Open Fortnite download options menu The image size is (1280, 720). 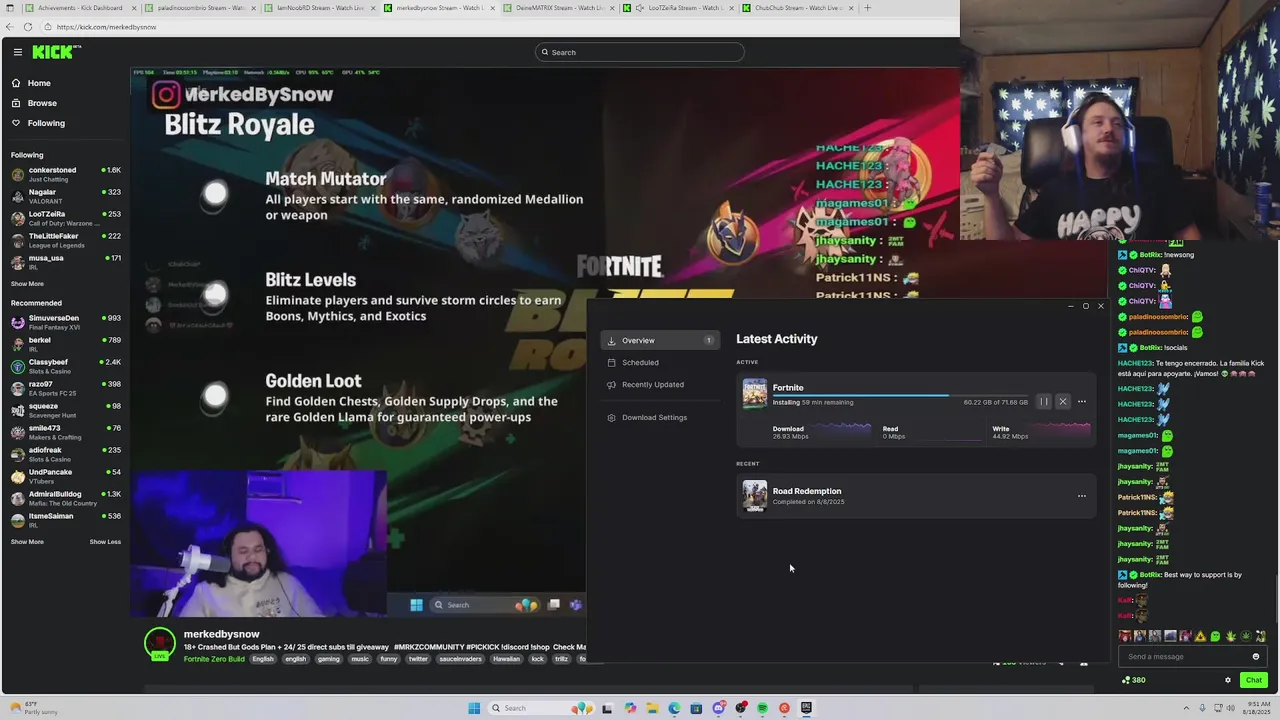(1082, 402)
